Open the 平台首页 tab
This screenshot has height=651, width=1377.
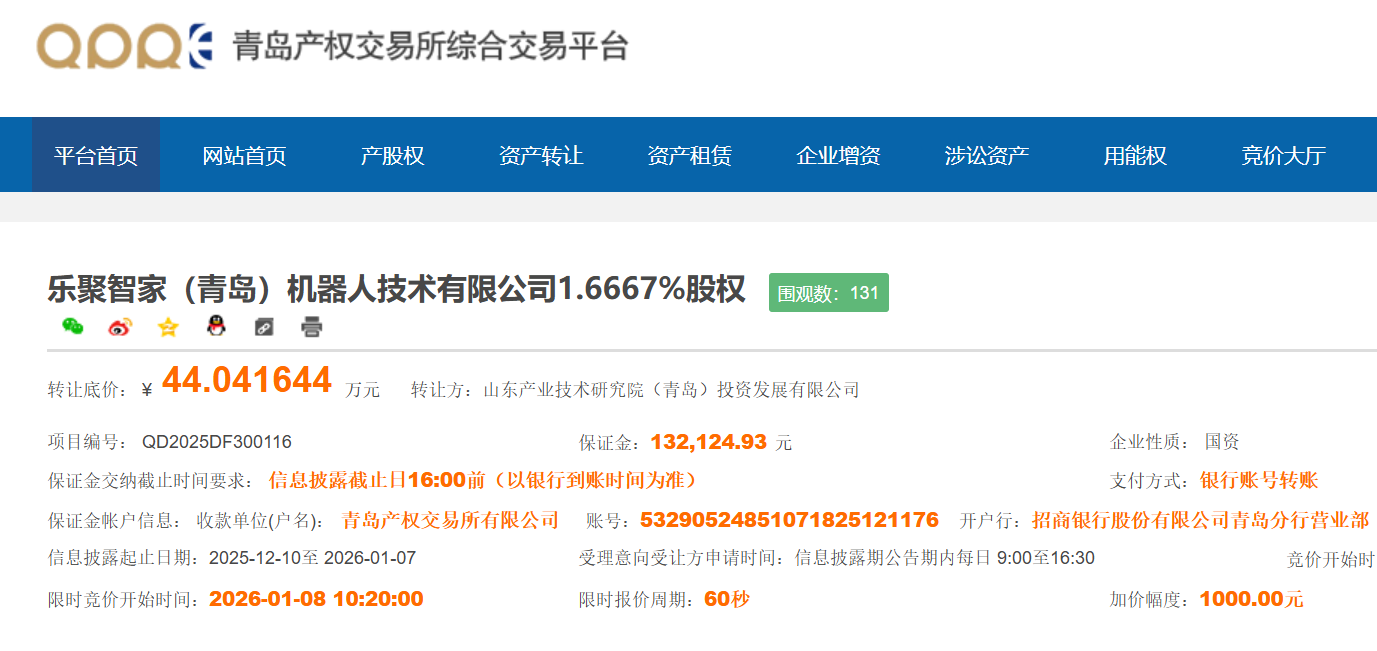point(96,155)
